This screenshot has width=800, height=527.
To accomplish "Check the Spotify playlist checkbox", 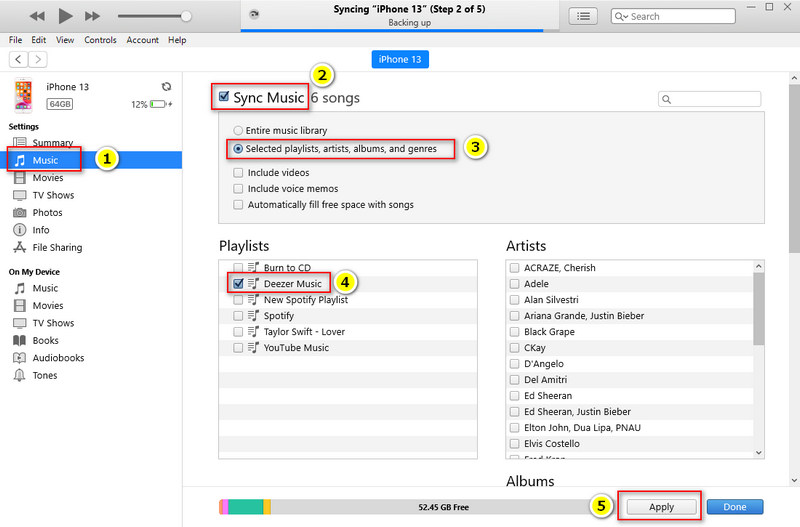I will [238, 316].
